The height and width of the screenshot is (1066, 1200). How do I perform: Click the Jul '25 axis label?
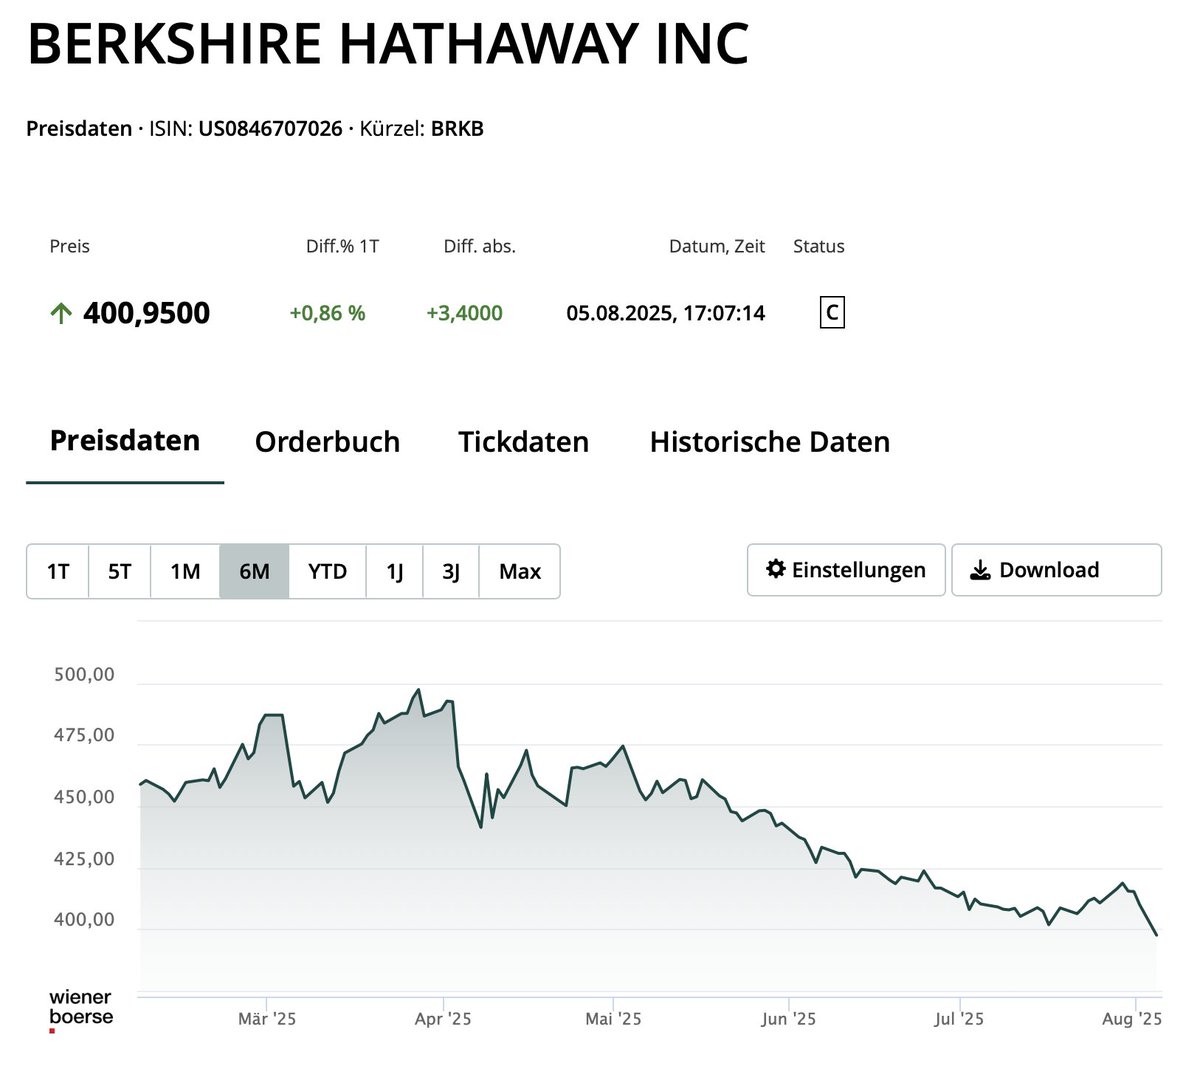(x=960, y=1019)
